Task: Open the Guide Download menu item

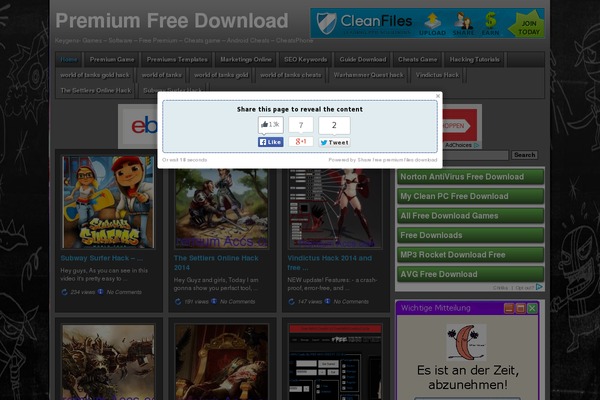Action: (363, 59)
